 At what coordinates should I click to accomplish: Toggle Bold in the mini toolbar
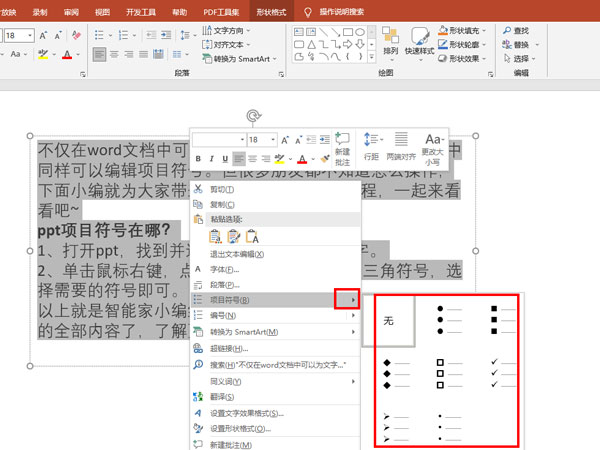click(198, 159)
